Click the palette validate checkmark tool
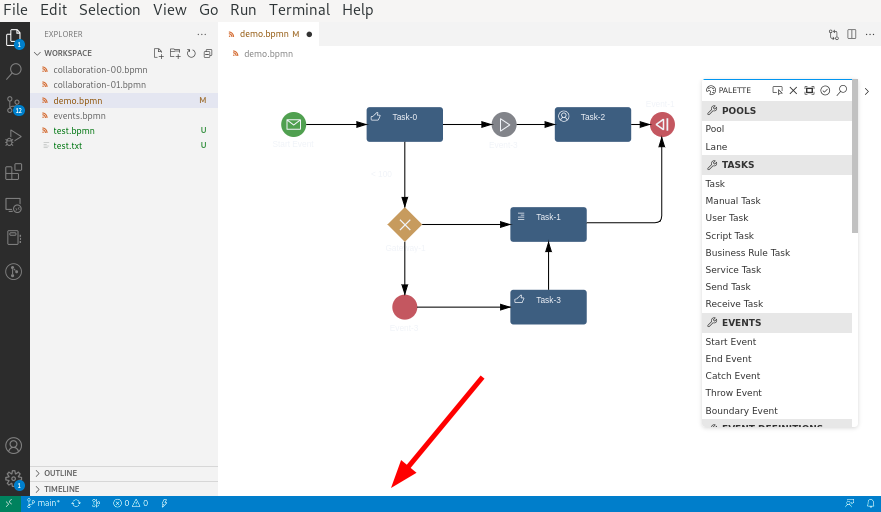Screen dimensions: 881x512 pyautogui.click(x=825, y=90)
